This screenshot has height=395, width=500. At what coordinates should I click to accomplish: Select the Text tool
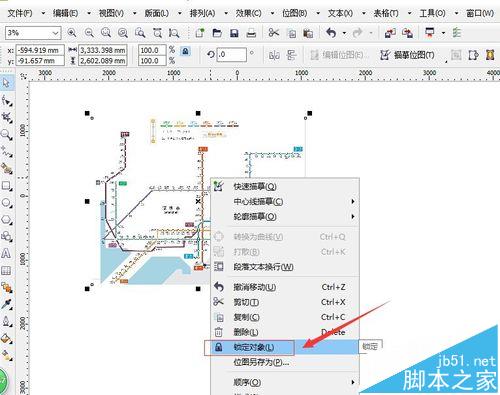[6, 254]
